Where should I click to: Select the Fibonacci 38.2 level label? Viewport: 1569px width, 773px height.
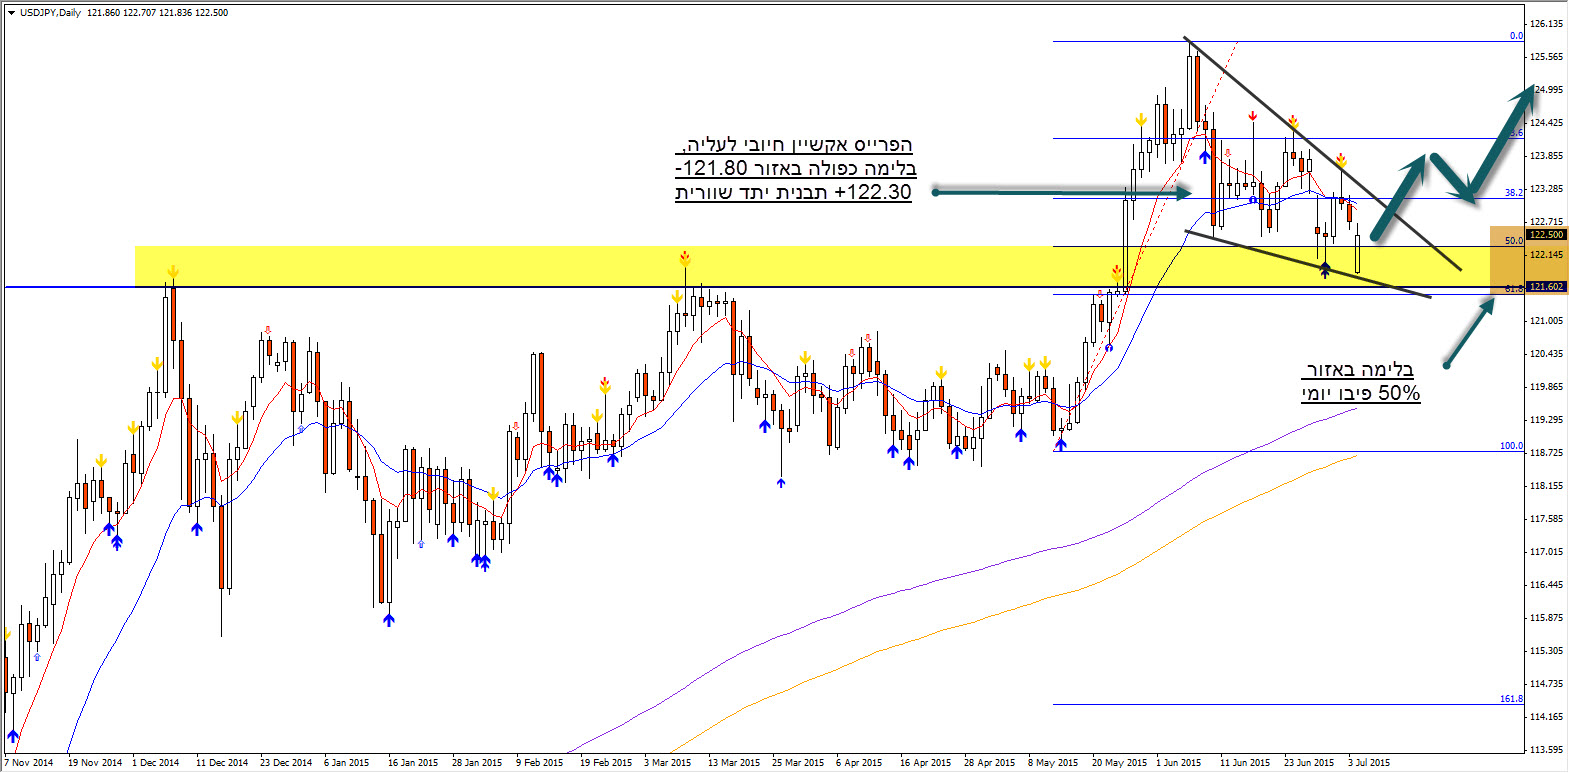[1514, 192]
